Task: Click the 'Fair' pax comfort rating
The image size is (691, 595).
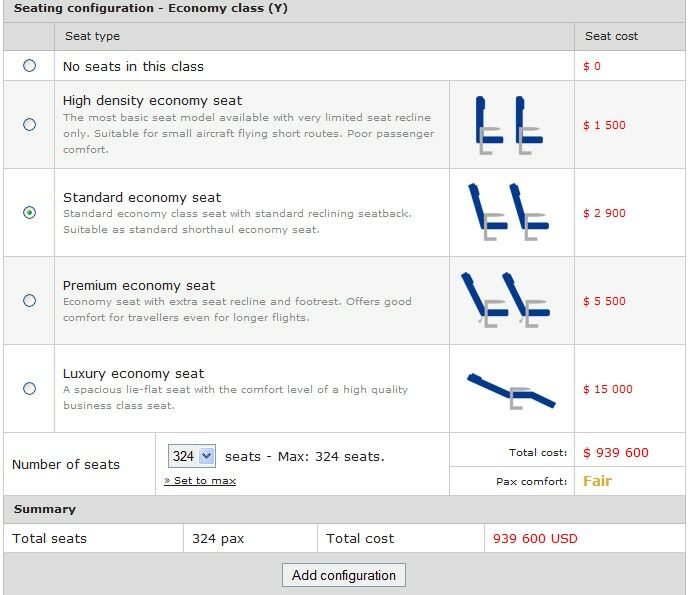Action: pos(597,481)
